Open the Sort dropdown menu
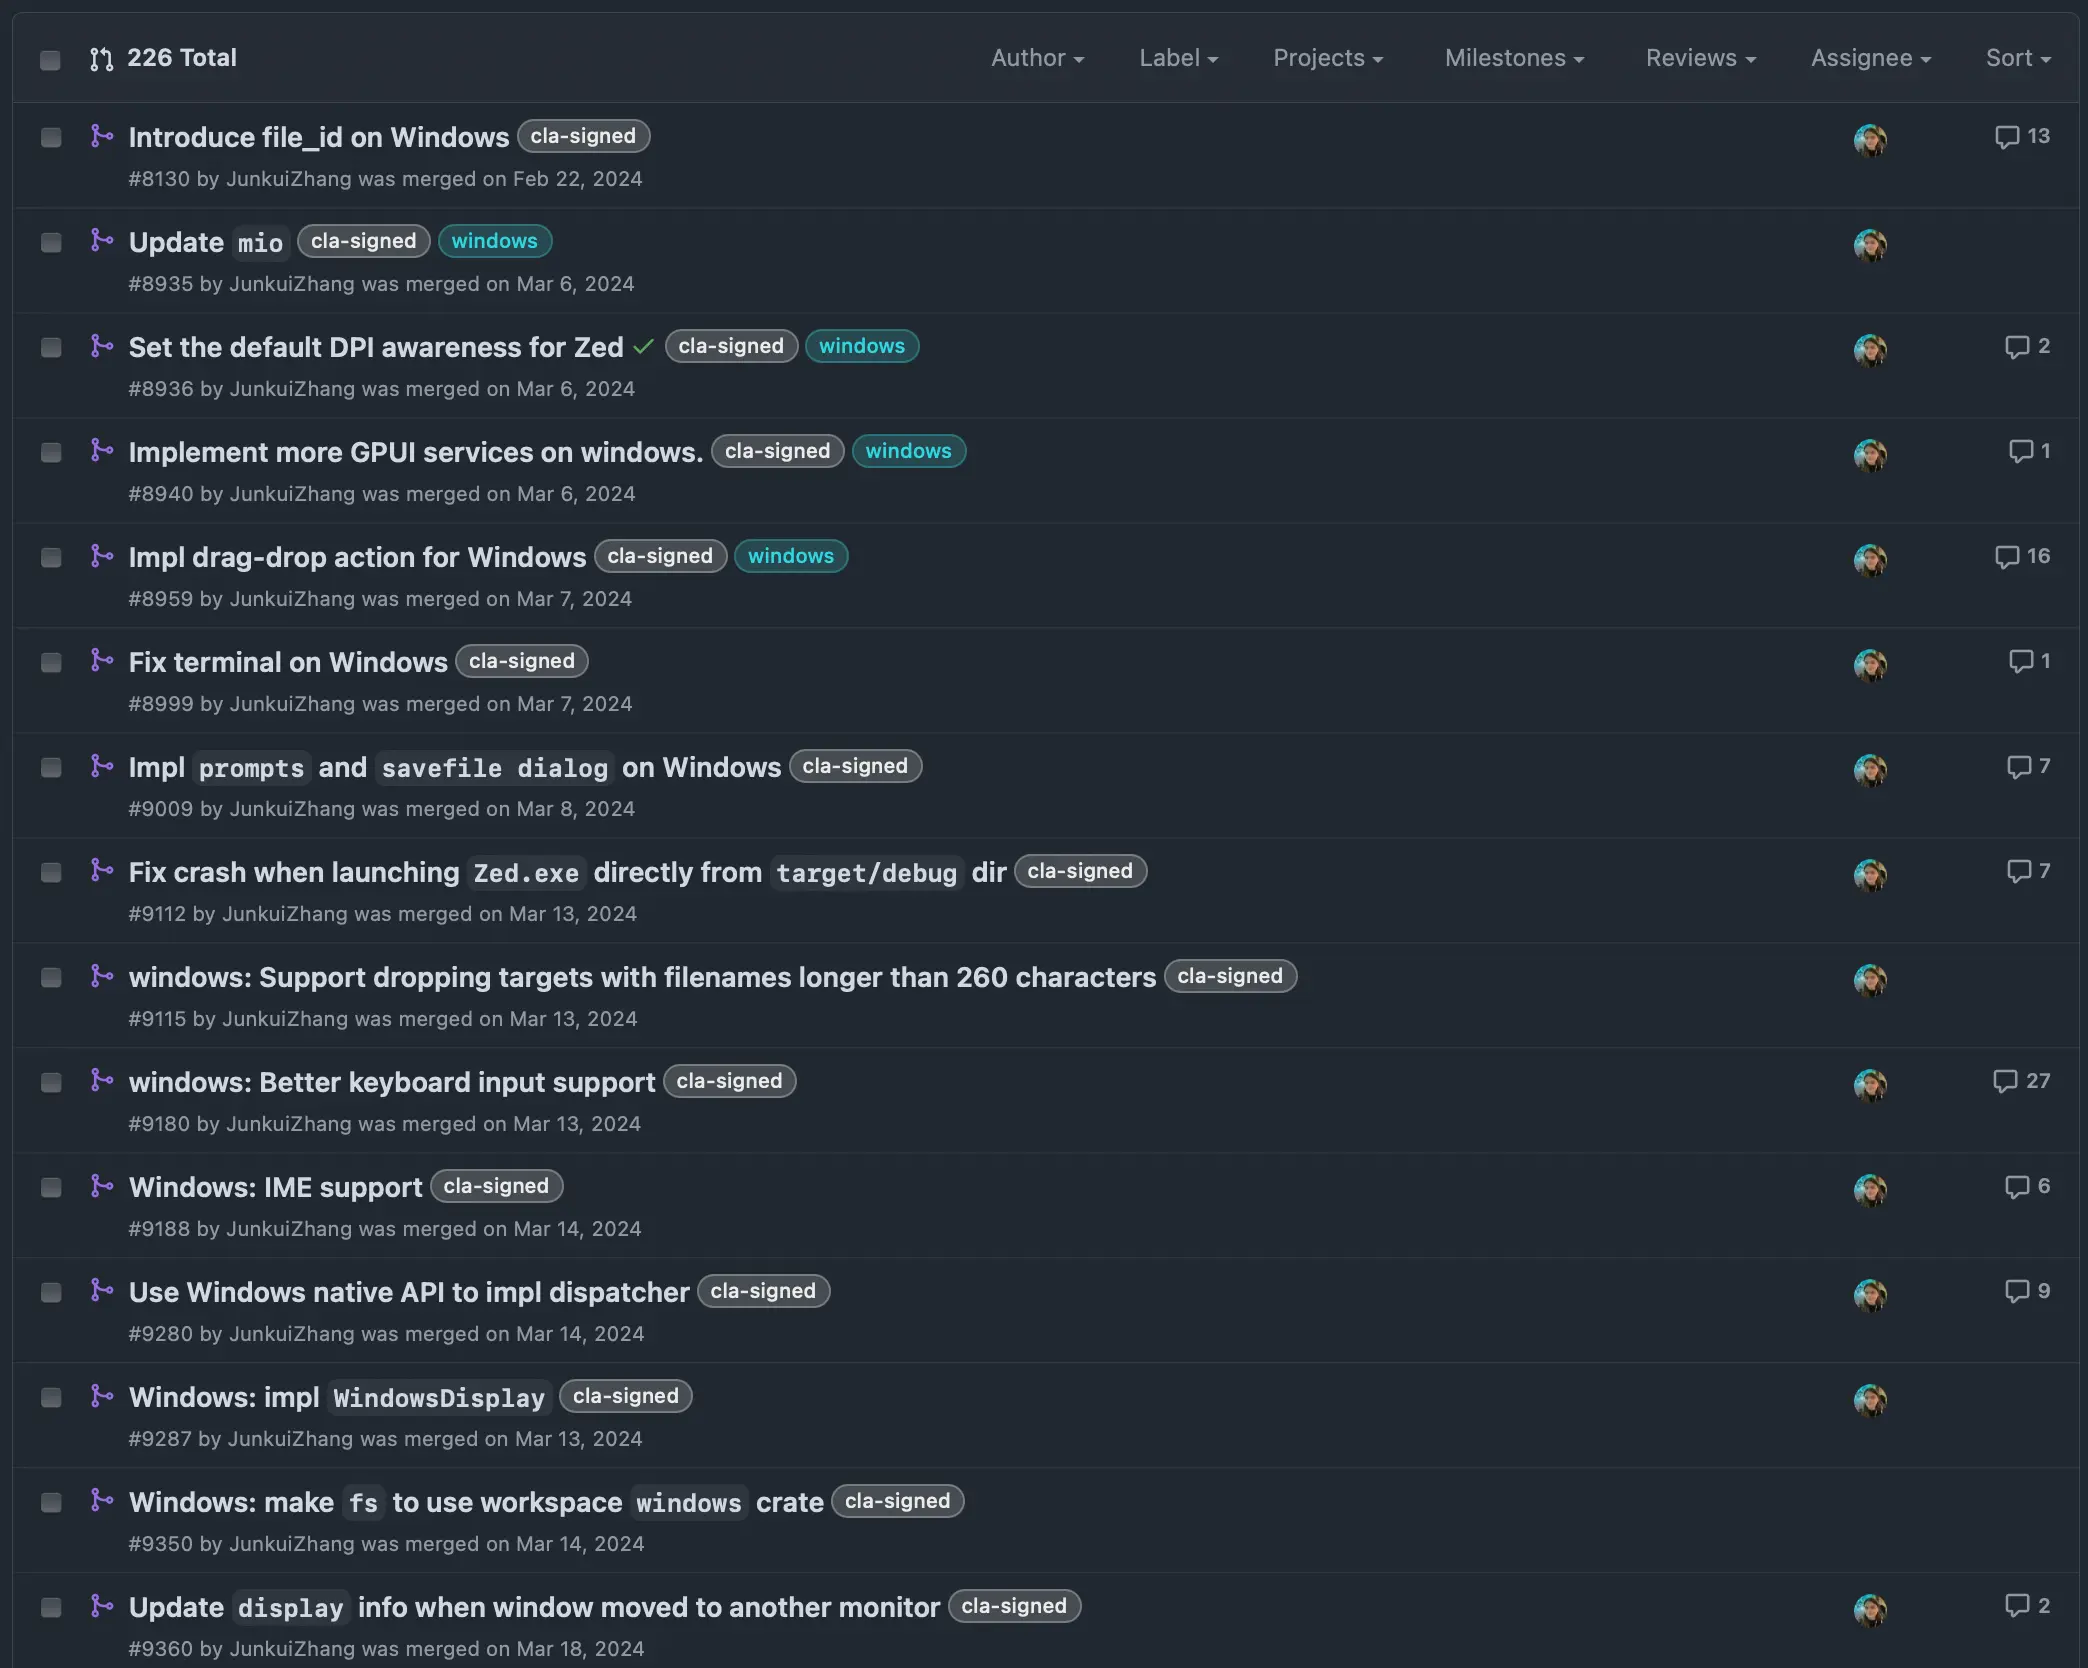Screen dimensions: 2088x1668 [2017, 58]
